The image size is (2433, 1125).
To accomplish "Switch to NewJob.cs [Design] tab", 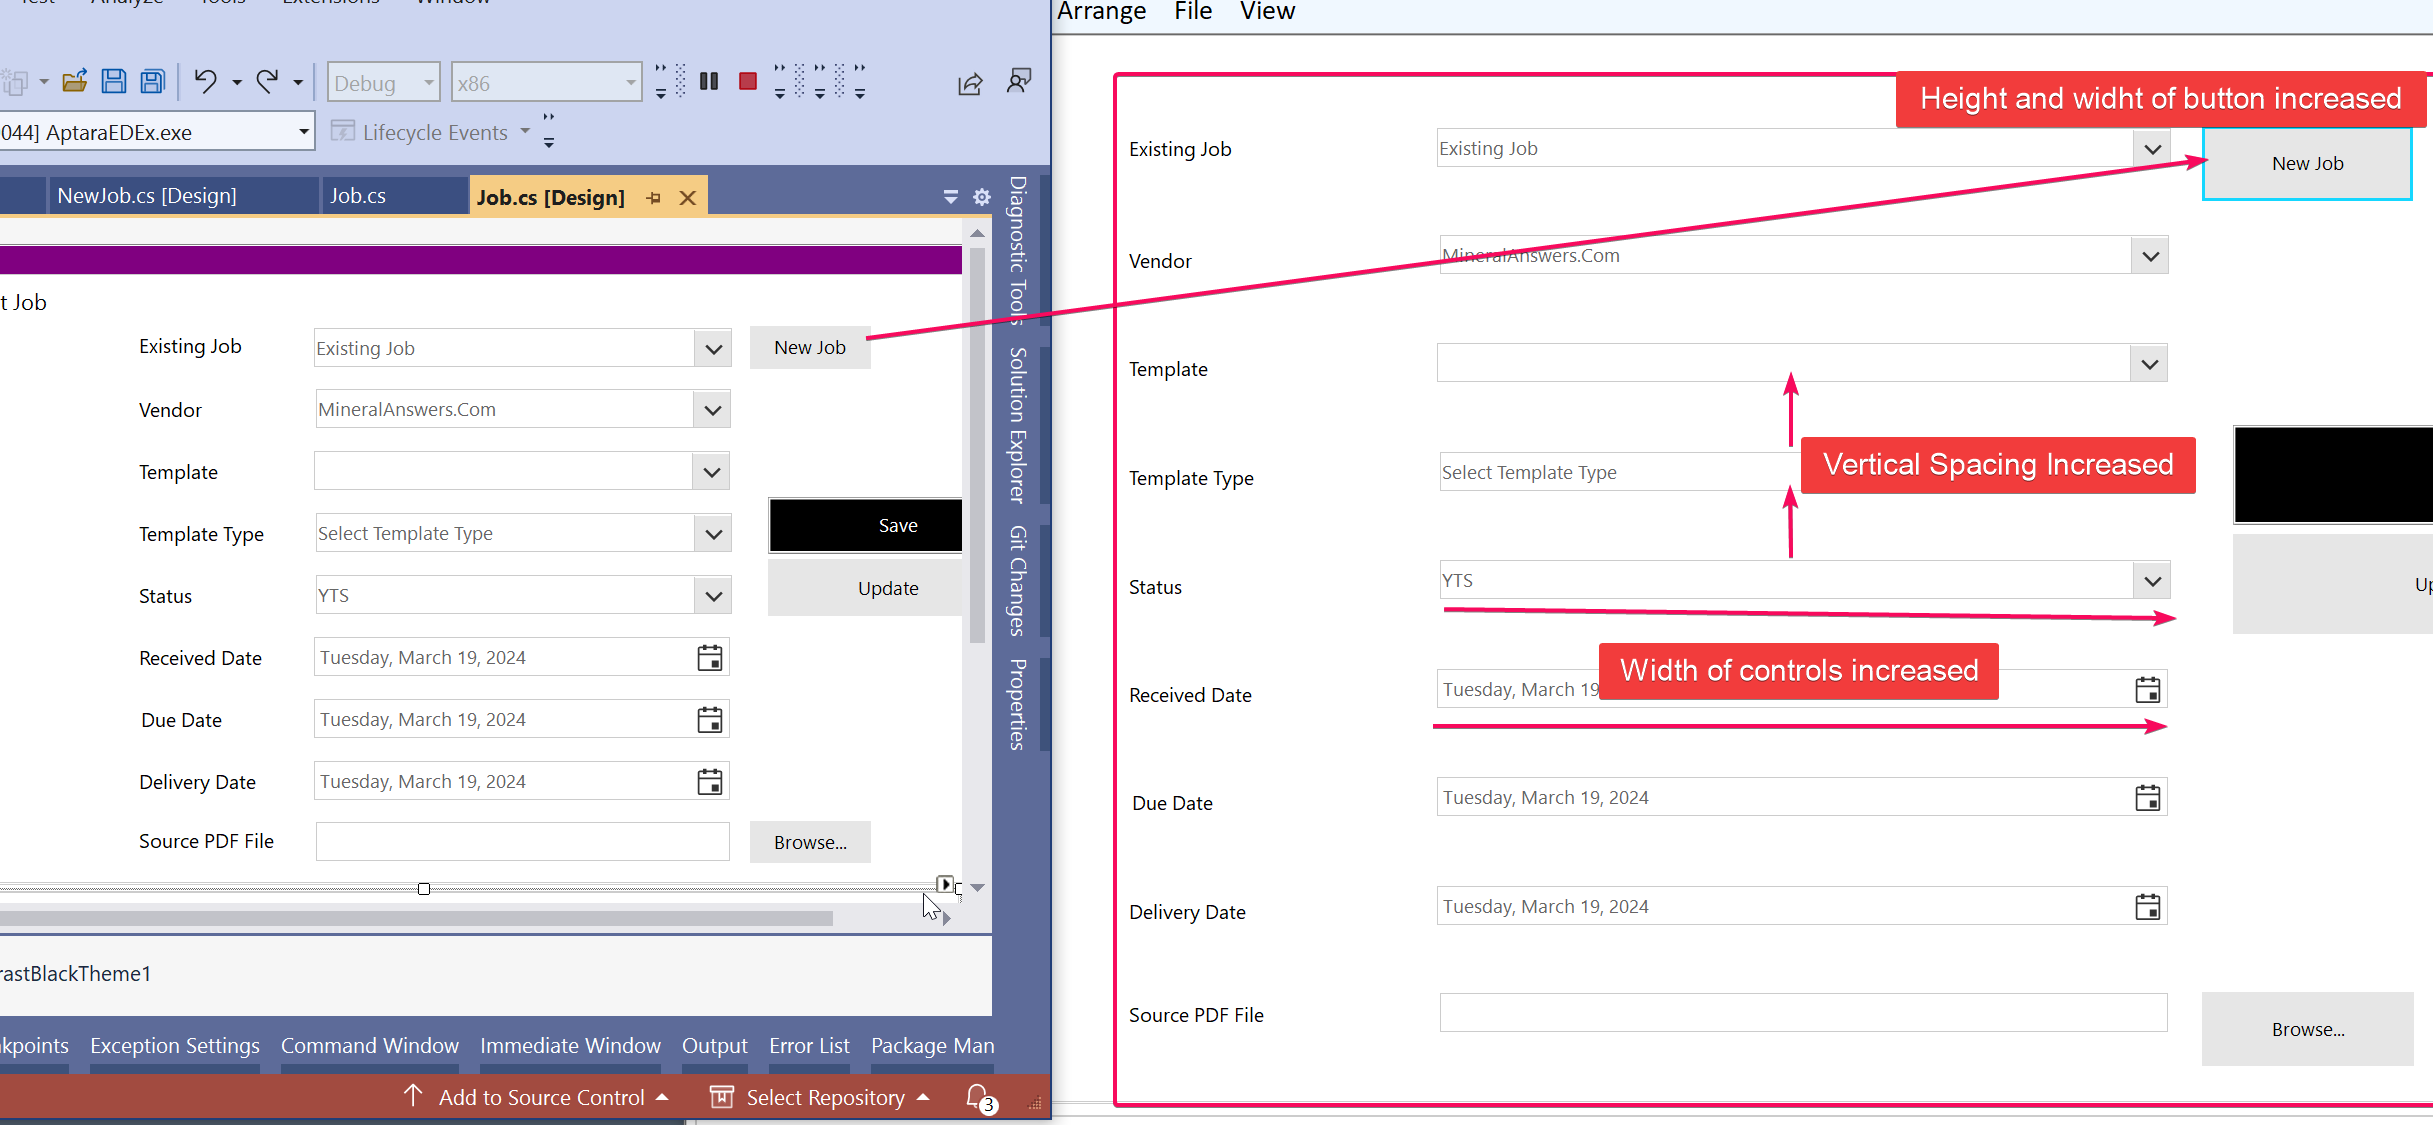I will click(147, 196).
